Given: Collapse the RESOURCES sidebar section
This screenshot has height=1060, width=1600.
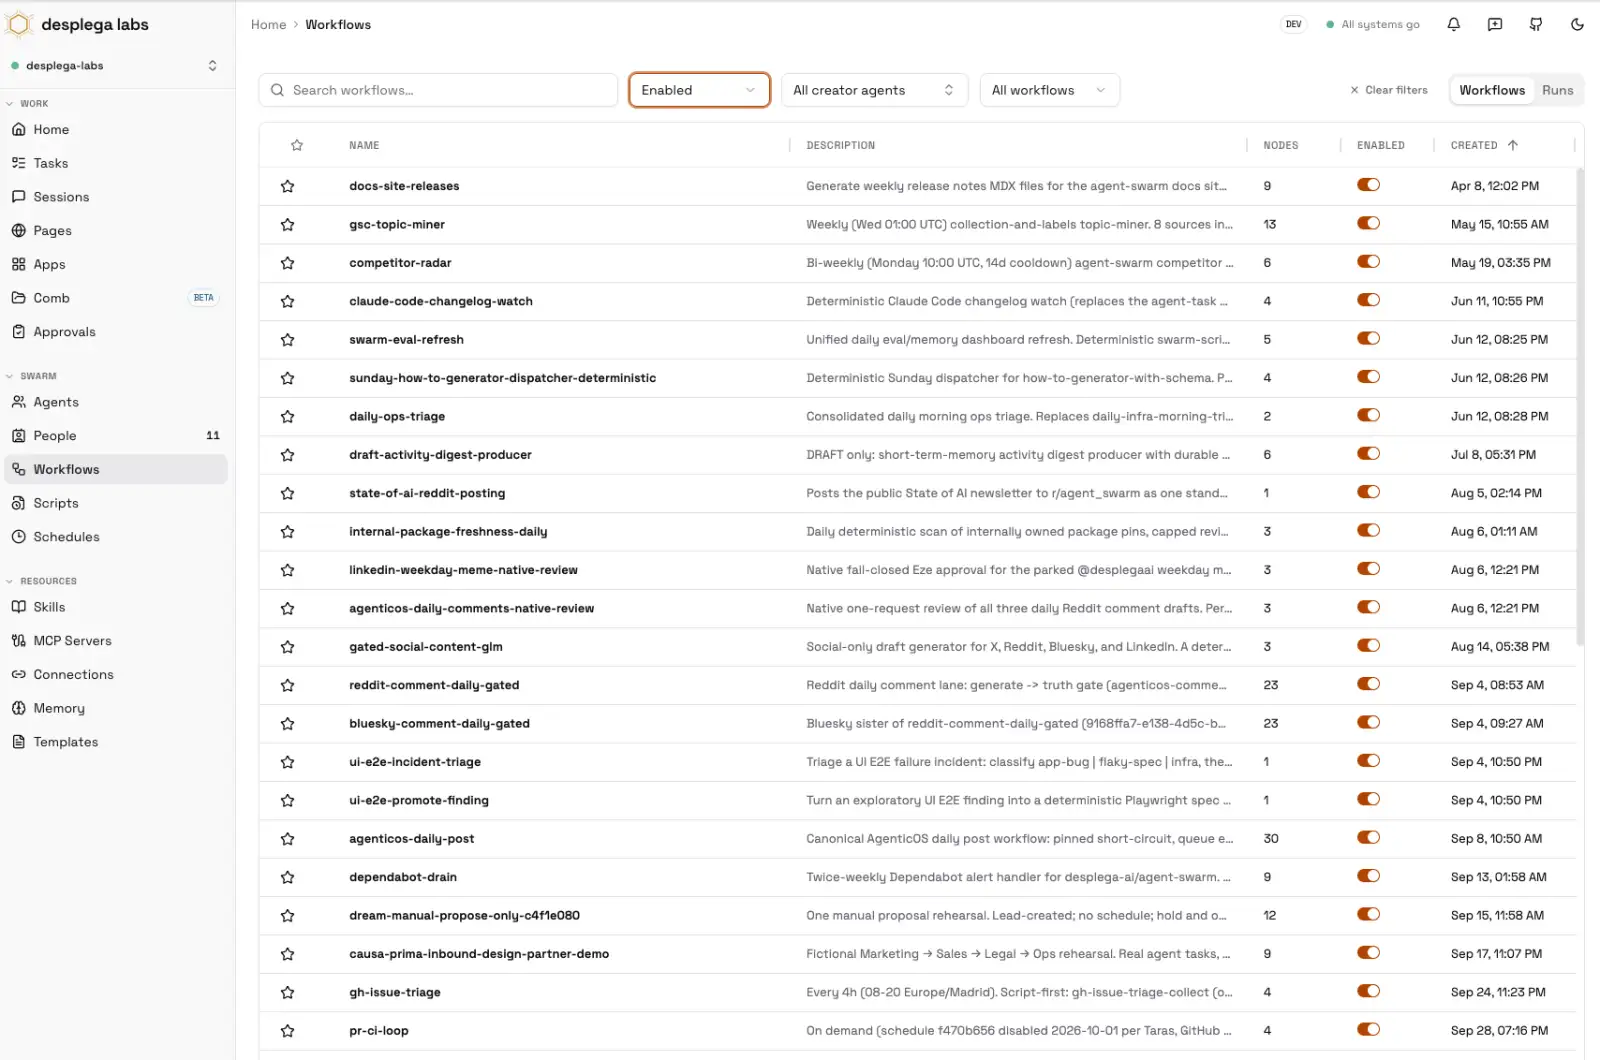Looking at the screenshot, I should [41, 581].
